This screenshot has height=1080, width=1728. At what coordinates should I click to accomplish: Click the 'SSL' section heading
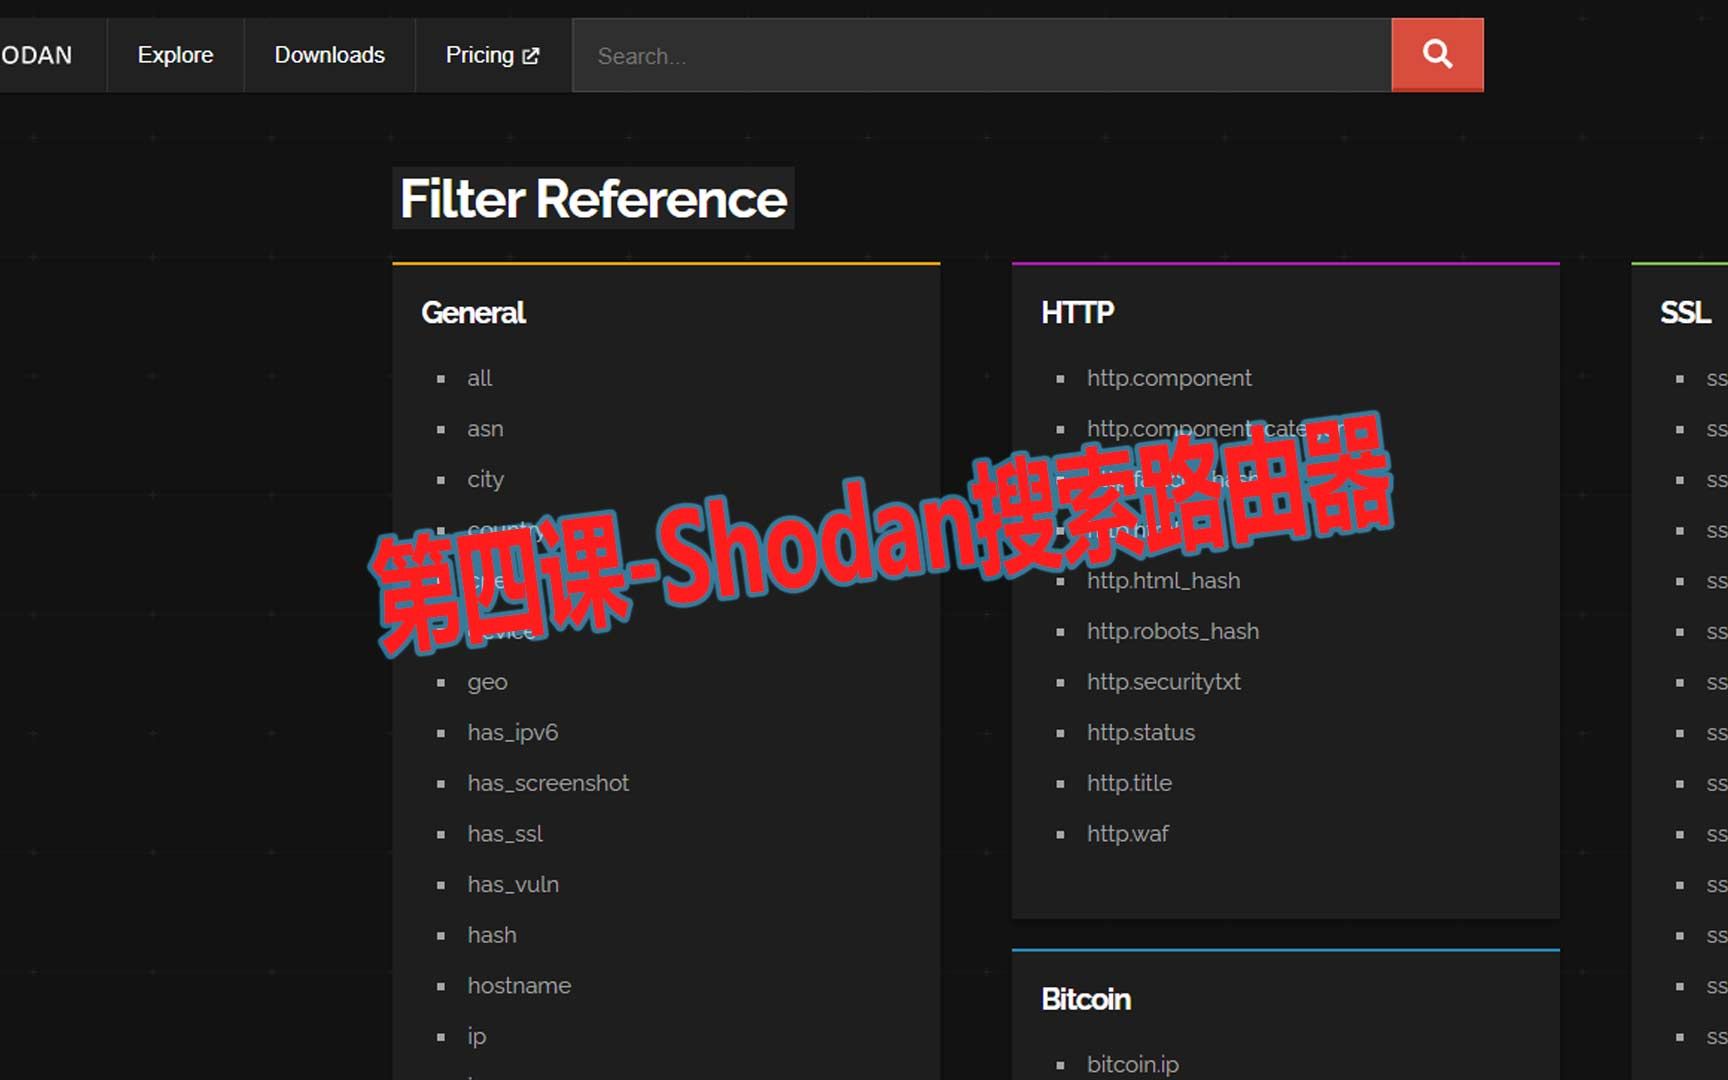[x=1685, y=313]
